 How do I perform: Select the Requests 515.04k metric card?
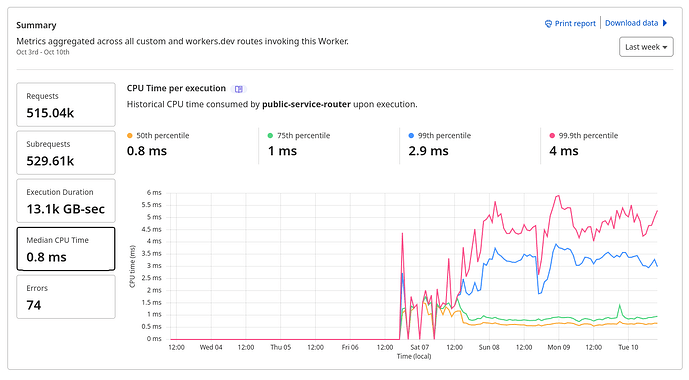66,105
